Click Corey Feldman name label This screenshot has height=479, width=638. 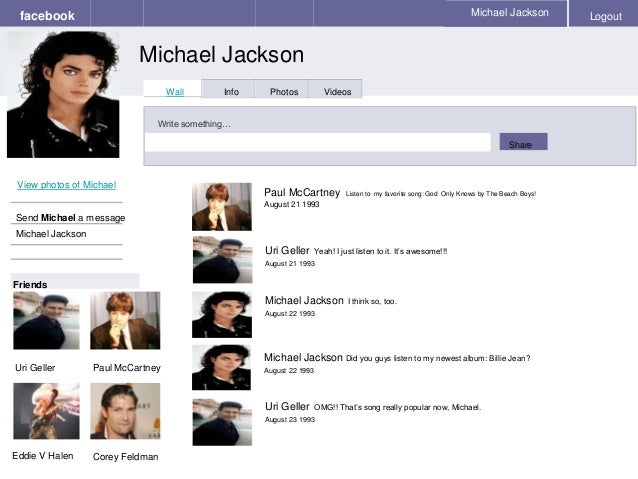pyautogui.click(x=125, y=457)
